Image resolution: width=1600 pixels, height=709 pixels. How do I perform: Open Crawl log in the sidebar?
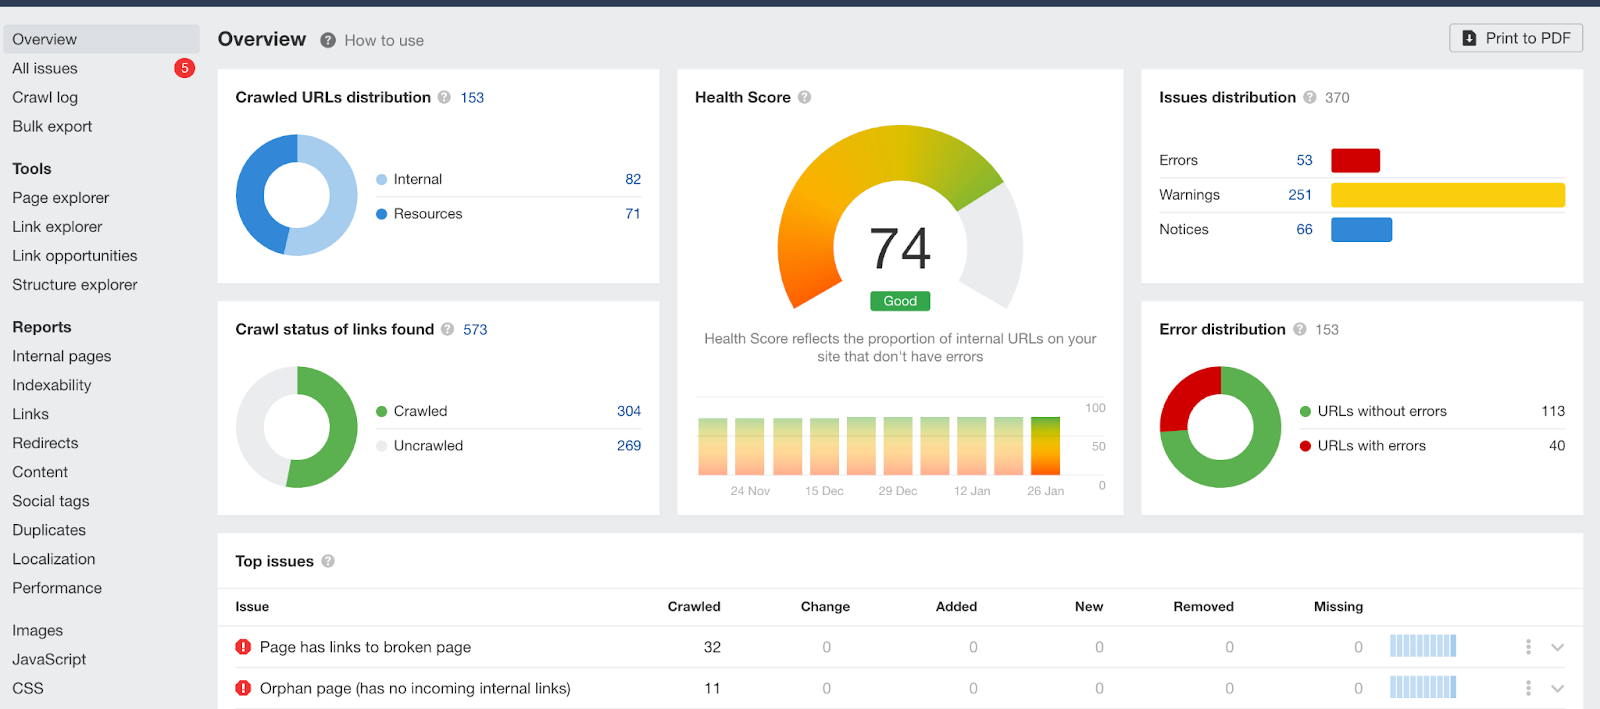coord(45,97)
